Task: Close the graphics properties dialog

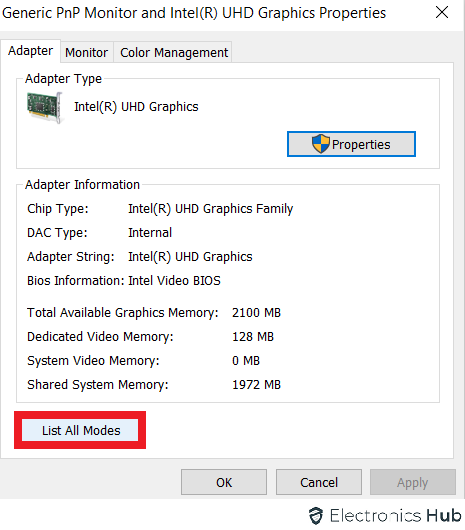Action: tap(442, 13)
